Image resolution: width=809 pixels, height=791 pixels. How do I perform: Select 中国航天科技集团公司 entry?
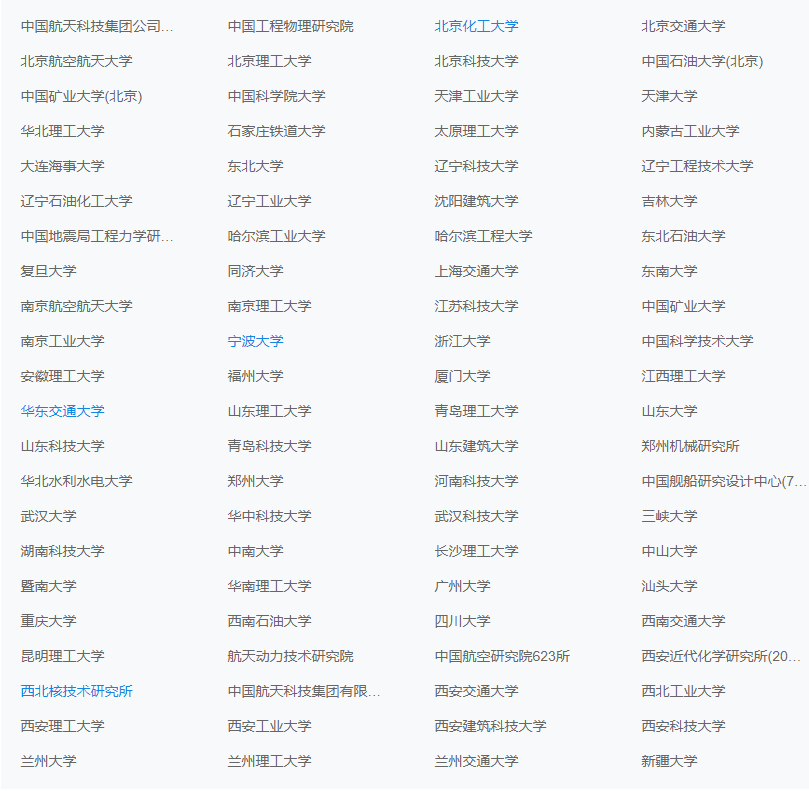[75, 26]
